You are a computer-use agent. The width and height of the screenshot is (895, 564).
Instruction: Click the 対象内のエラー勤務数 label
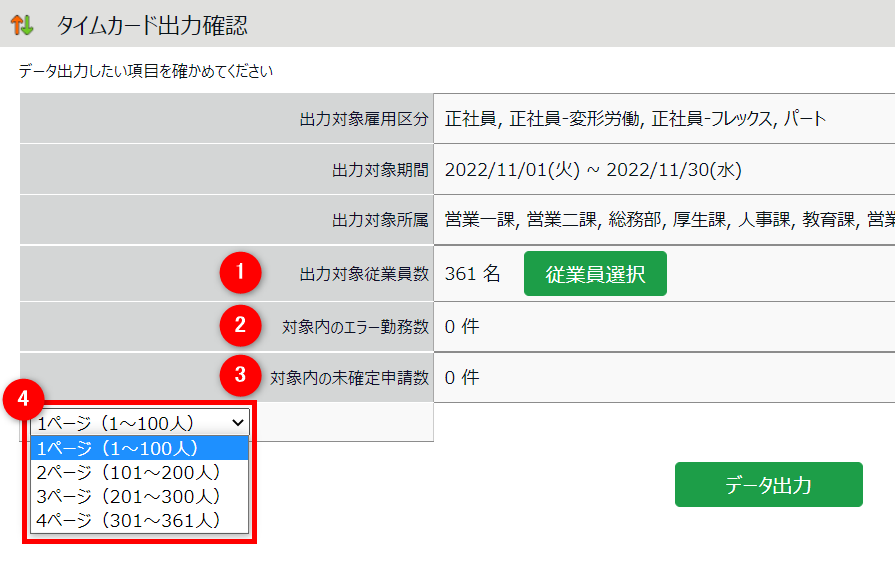pyautogui.click(x=356, y=326)
